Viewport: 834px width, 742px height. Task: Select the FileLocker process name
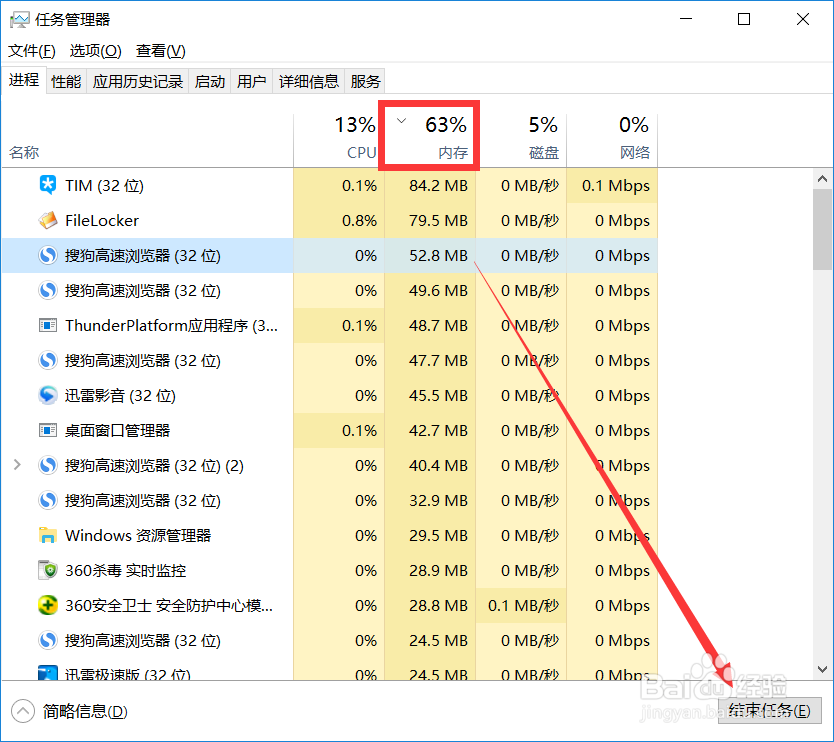coord(102,220)
